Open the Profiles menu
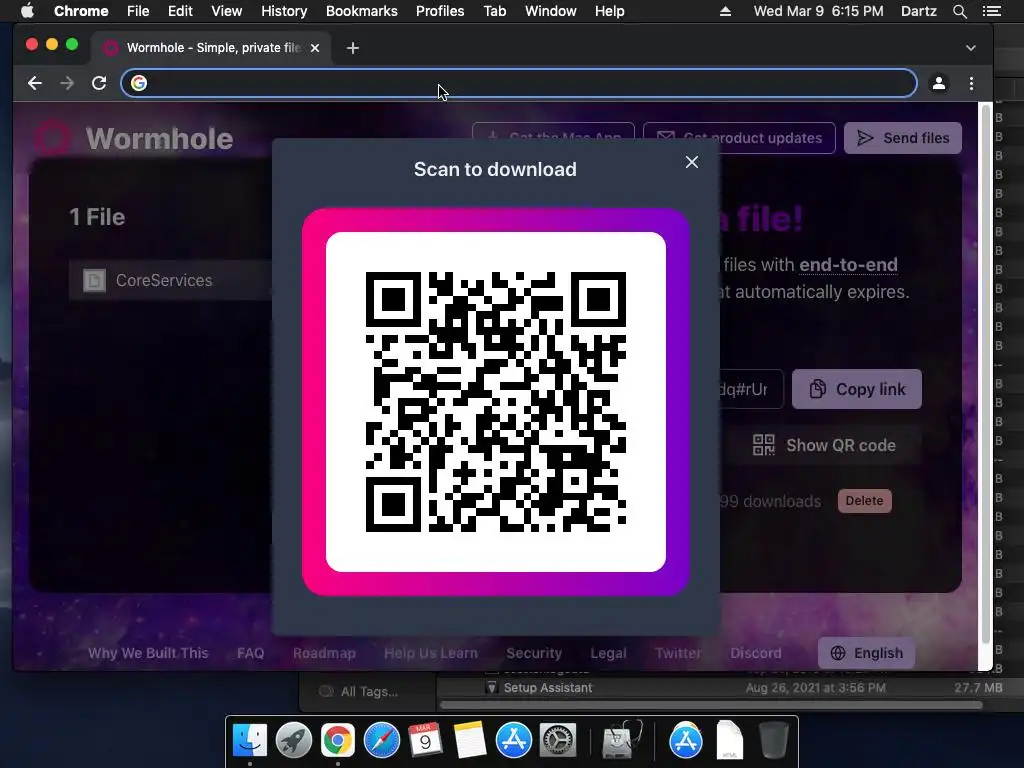Viewport: 1024px width, 768px height. [440, 11]
